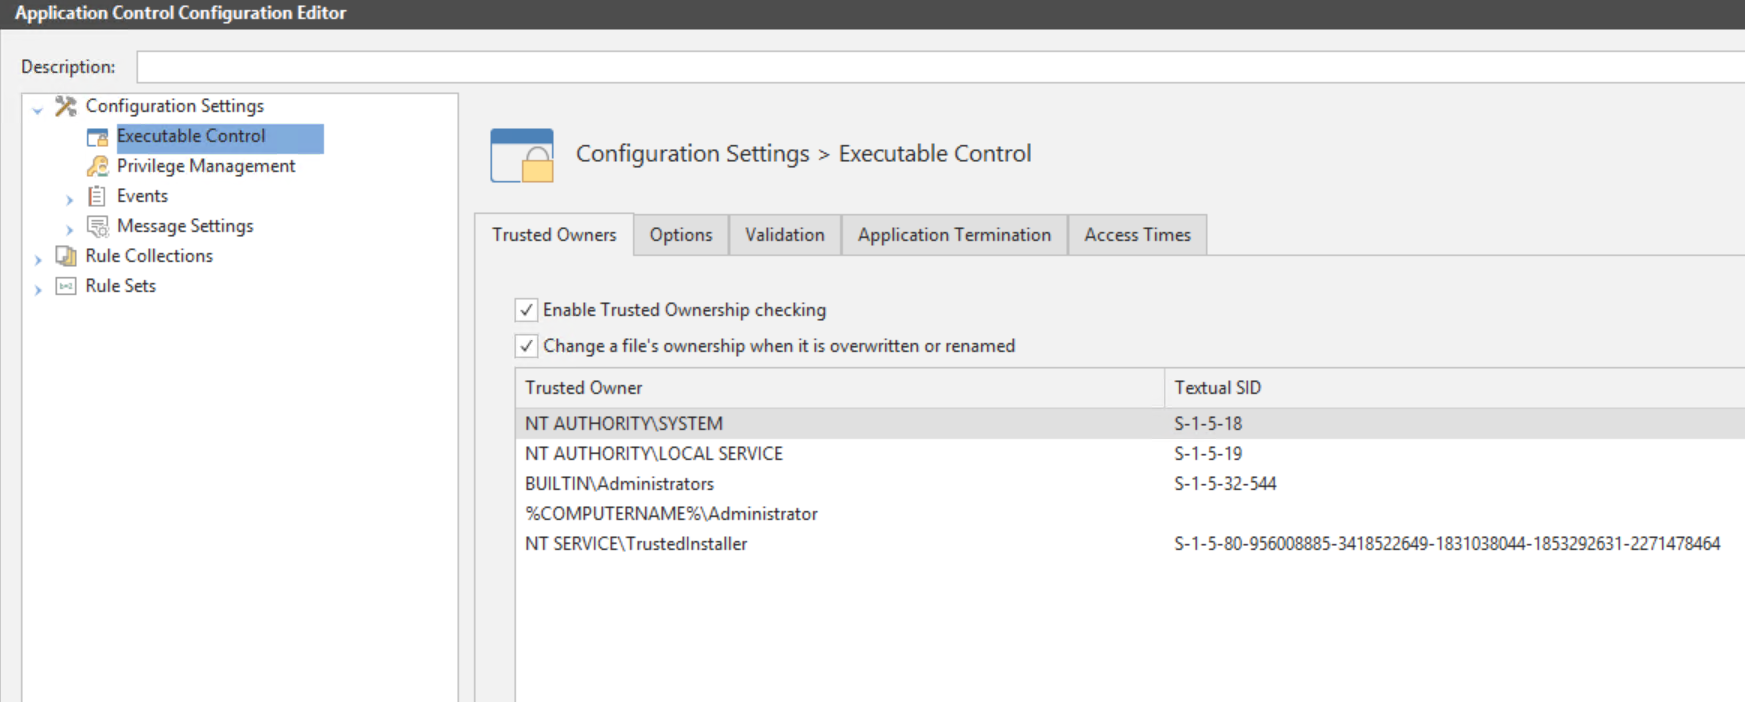Click the Configuration Settings wrench icon
The image size is (1745, 702).
[66, 106]
